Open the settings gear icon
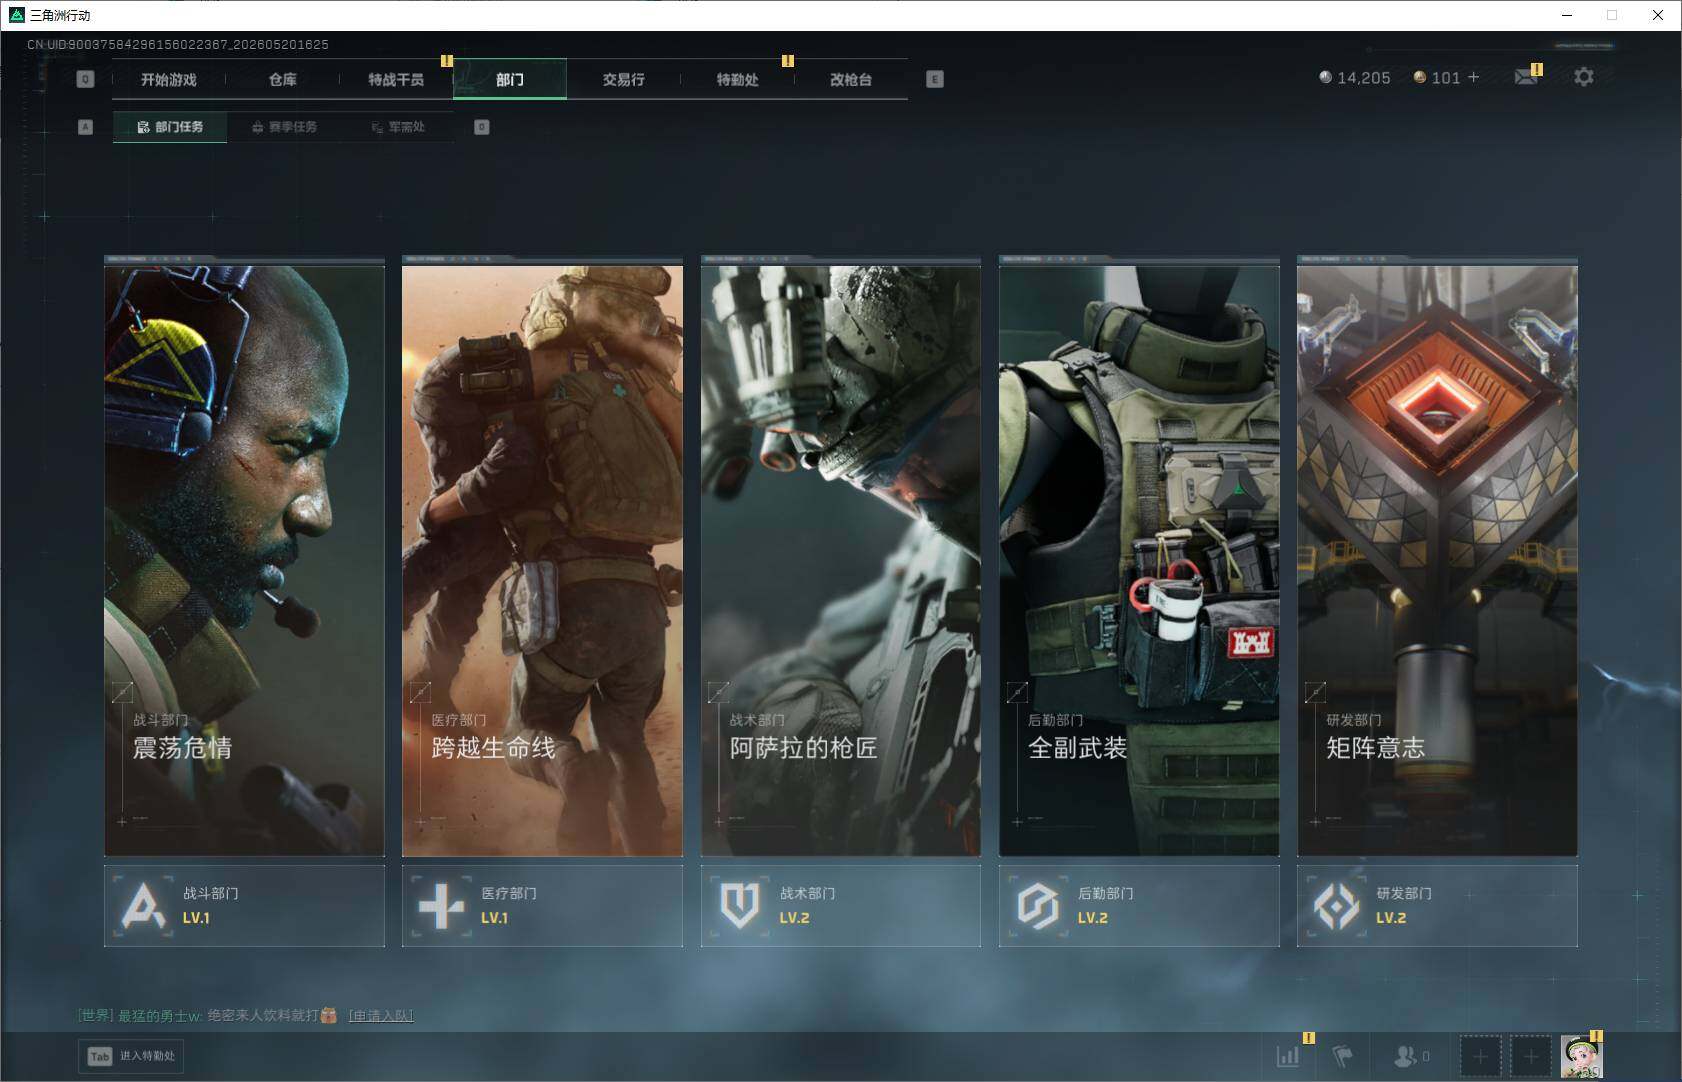 (x=1584, y=77)
